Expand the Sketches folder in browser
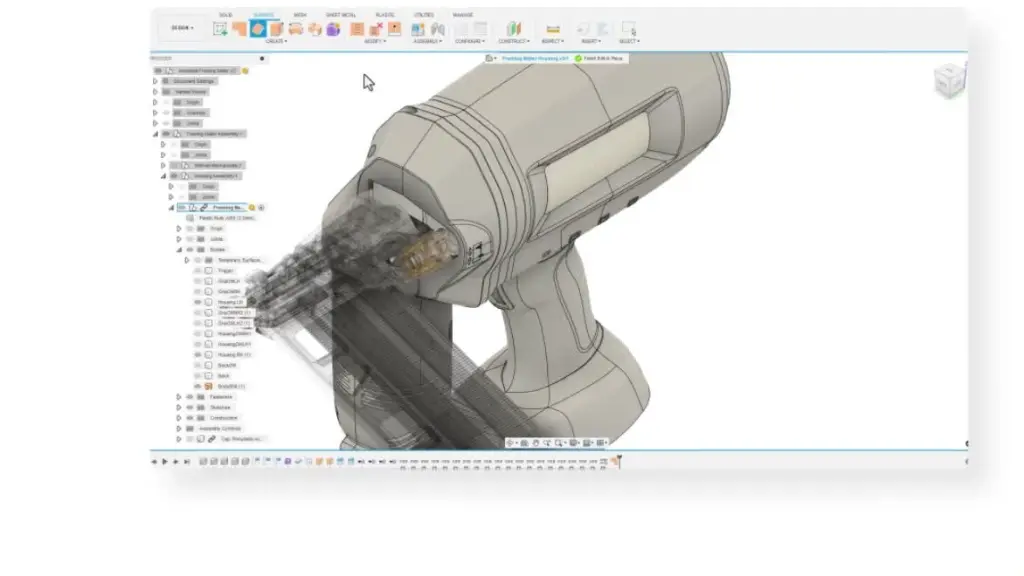This screenshot has height=576, width=1024. point(177,407)
